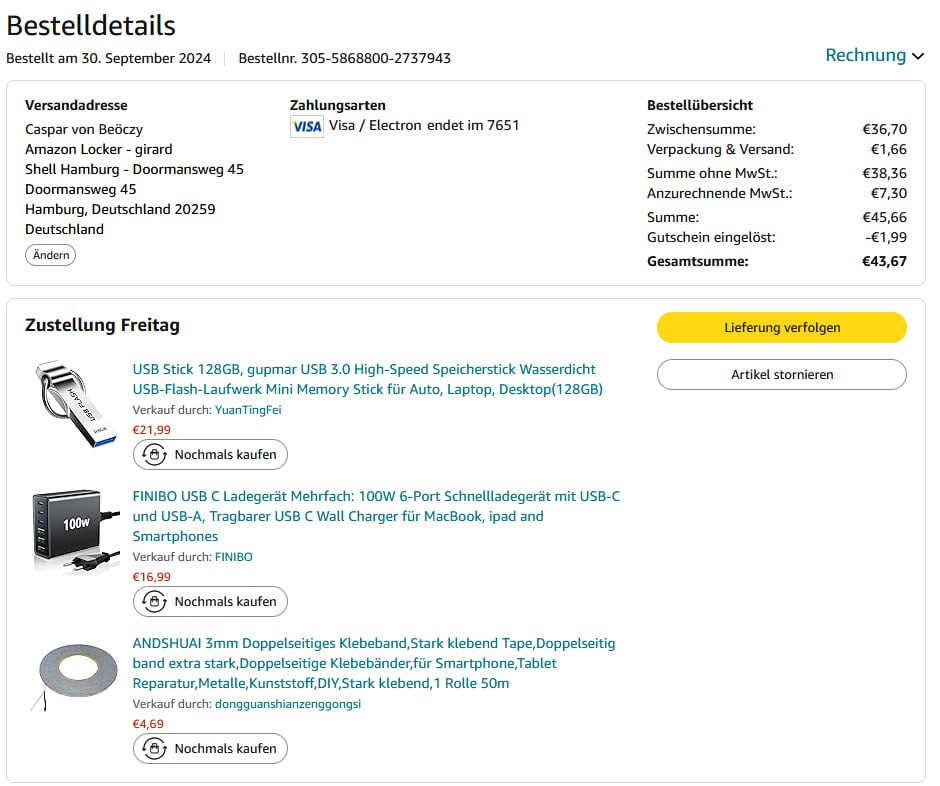
Task: Click the chevron next to Rechnung
Action: click(x=918, y=57)
